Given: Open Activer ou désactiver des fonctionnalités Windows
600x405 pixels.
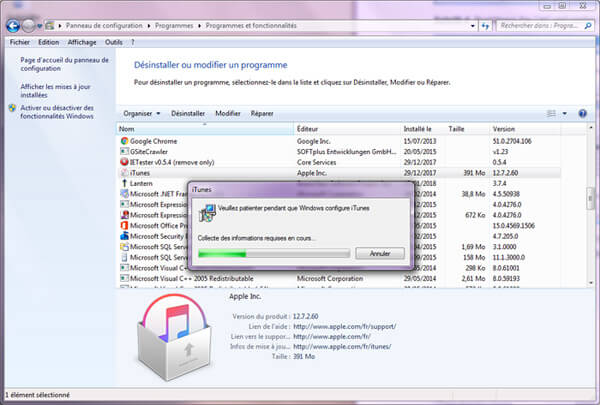Looking at the screenshot, I should [x=57, y=112].
